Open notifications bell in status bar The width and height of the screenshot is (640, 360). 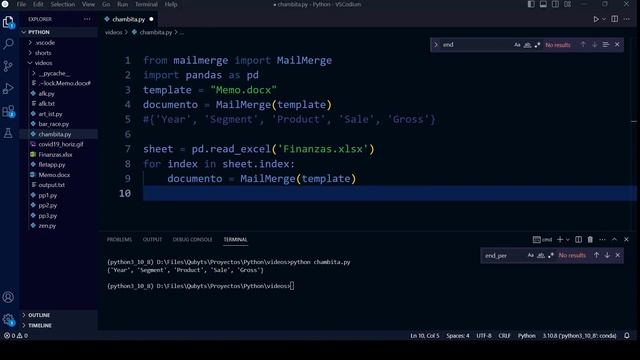point(627,336)
